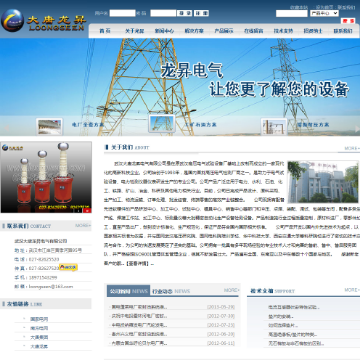The height and width of the screenshot is (360, 360).
Task: Click MORE in the 联系我们 Contact panel
Action: pyautogui.click(x=82, y=226)
